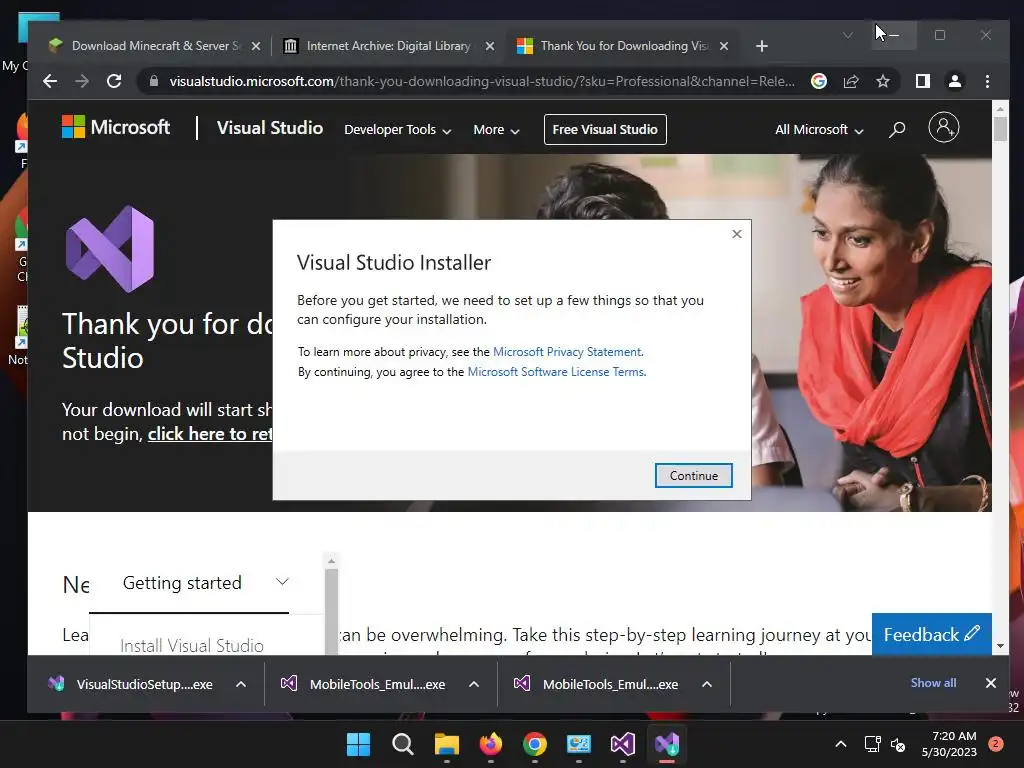
Task: Open the Control Panel taskbar icon
Action: [x=579, y=744]
